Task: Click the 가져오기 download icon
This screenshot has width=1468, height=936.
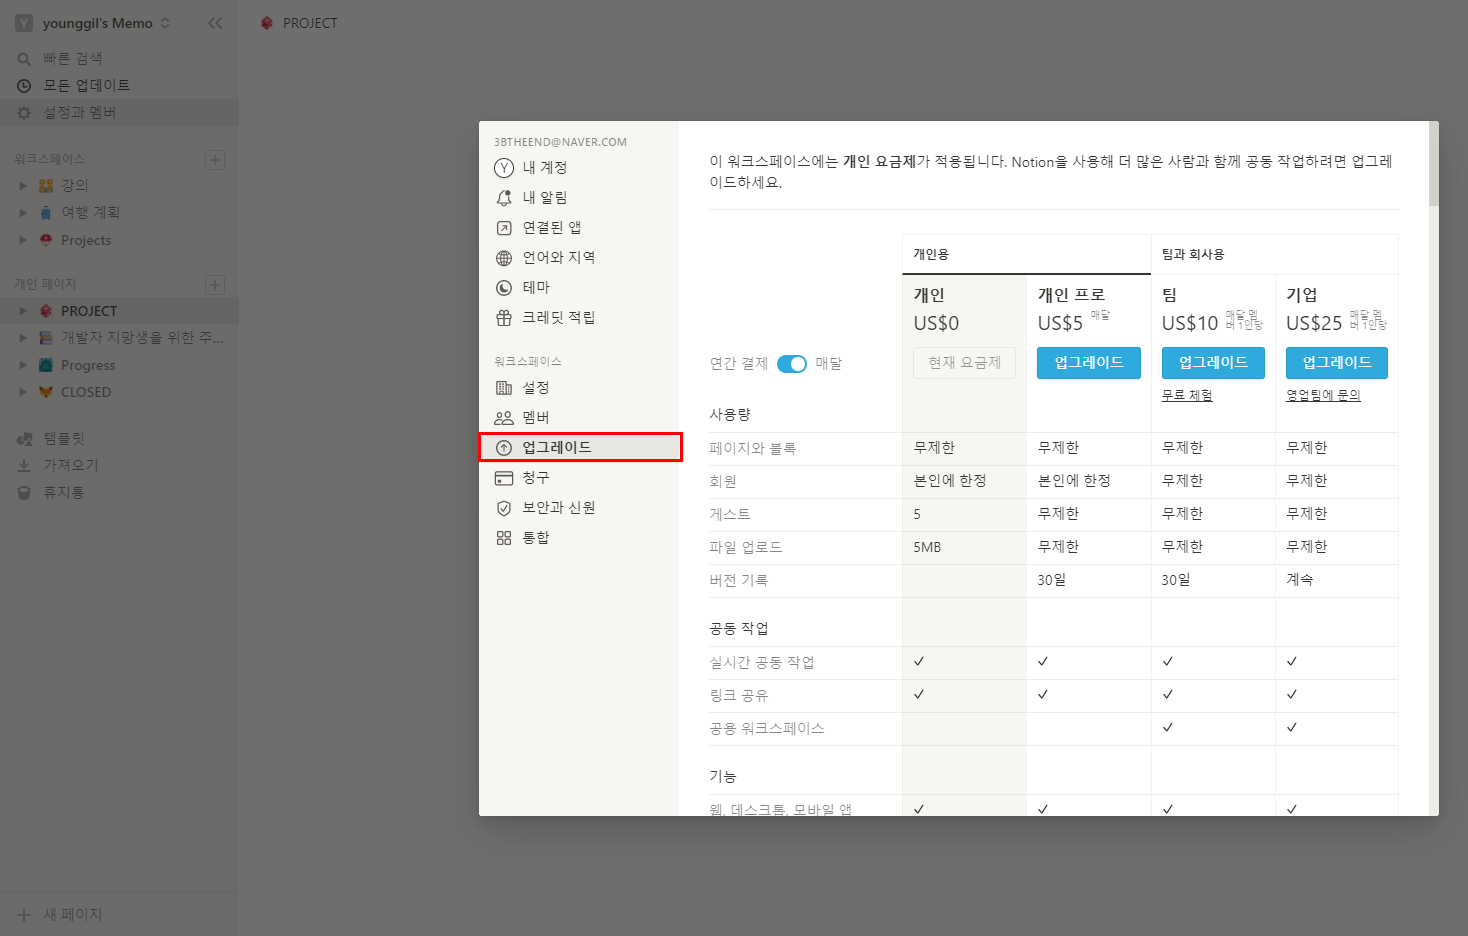Action: (24, 466)
